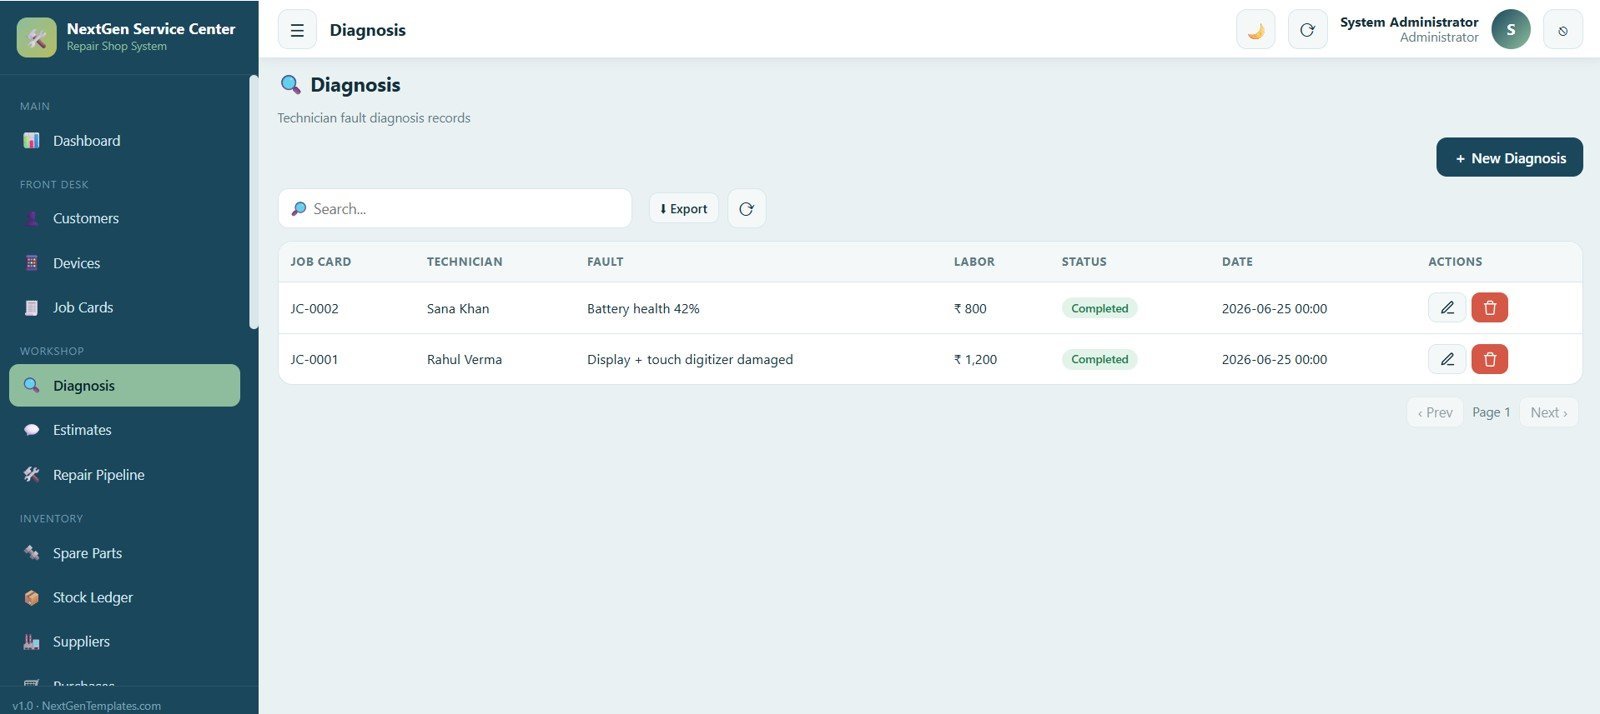Click the System Administrator user name

click(1409, 22)
